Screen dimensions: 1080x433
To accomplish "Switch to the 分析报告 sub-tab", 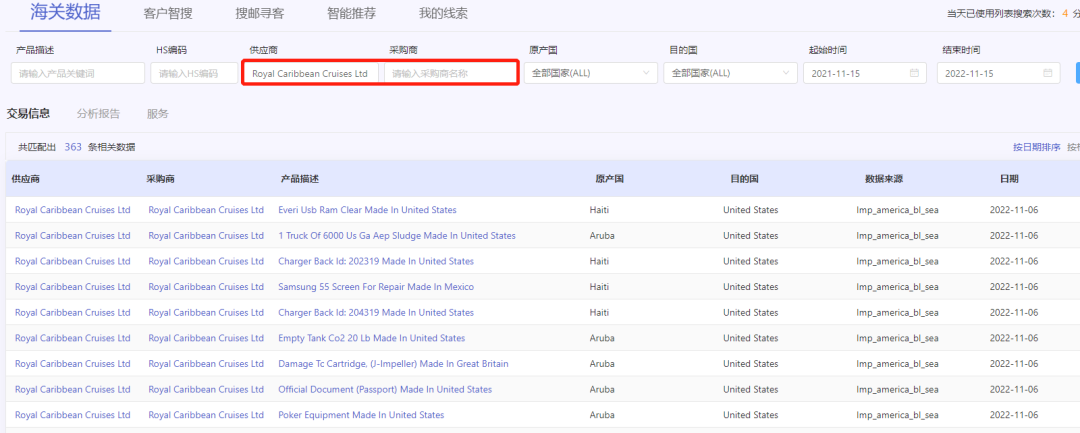I will tap(98, 114).
